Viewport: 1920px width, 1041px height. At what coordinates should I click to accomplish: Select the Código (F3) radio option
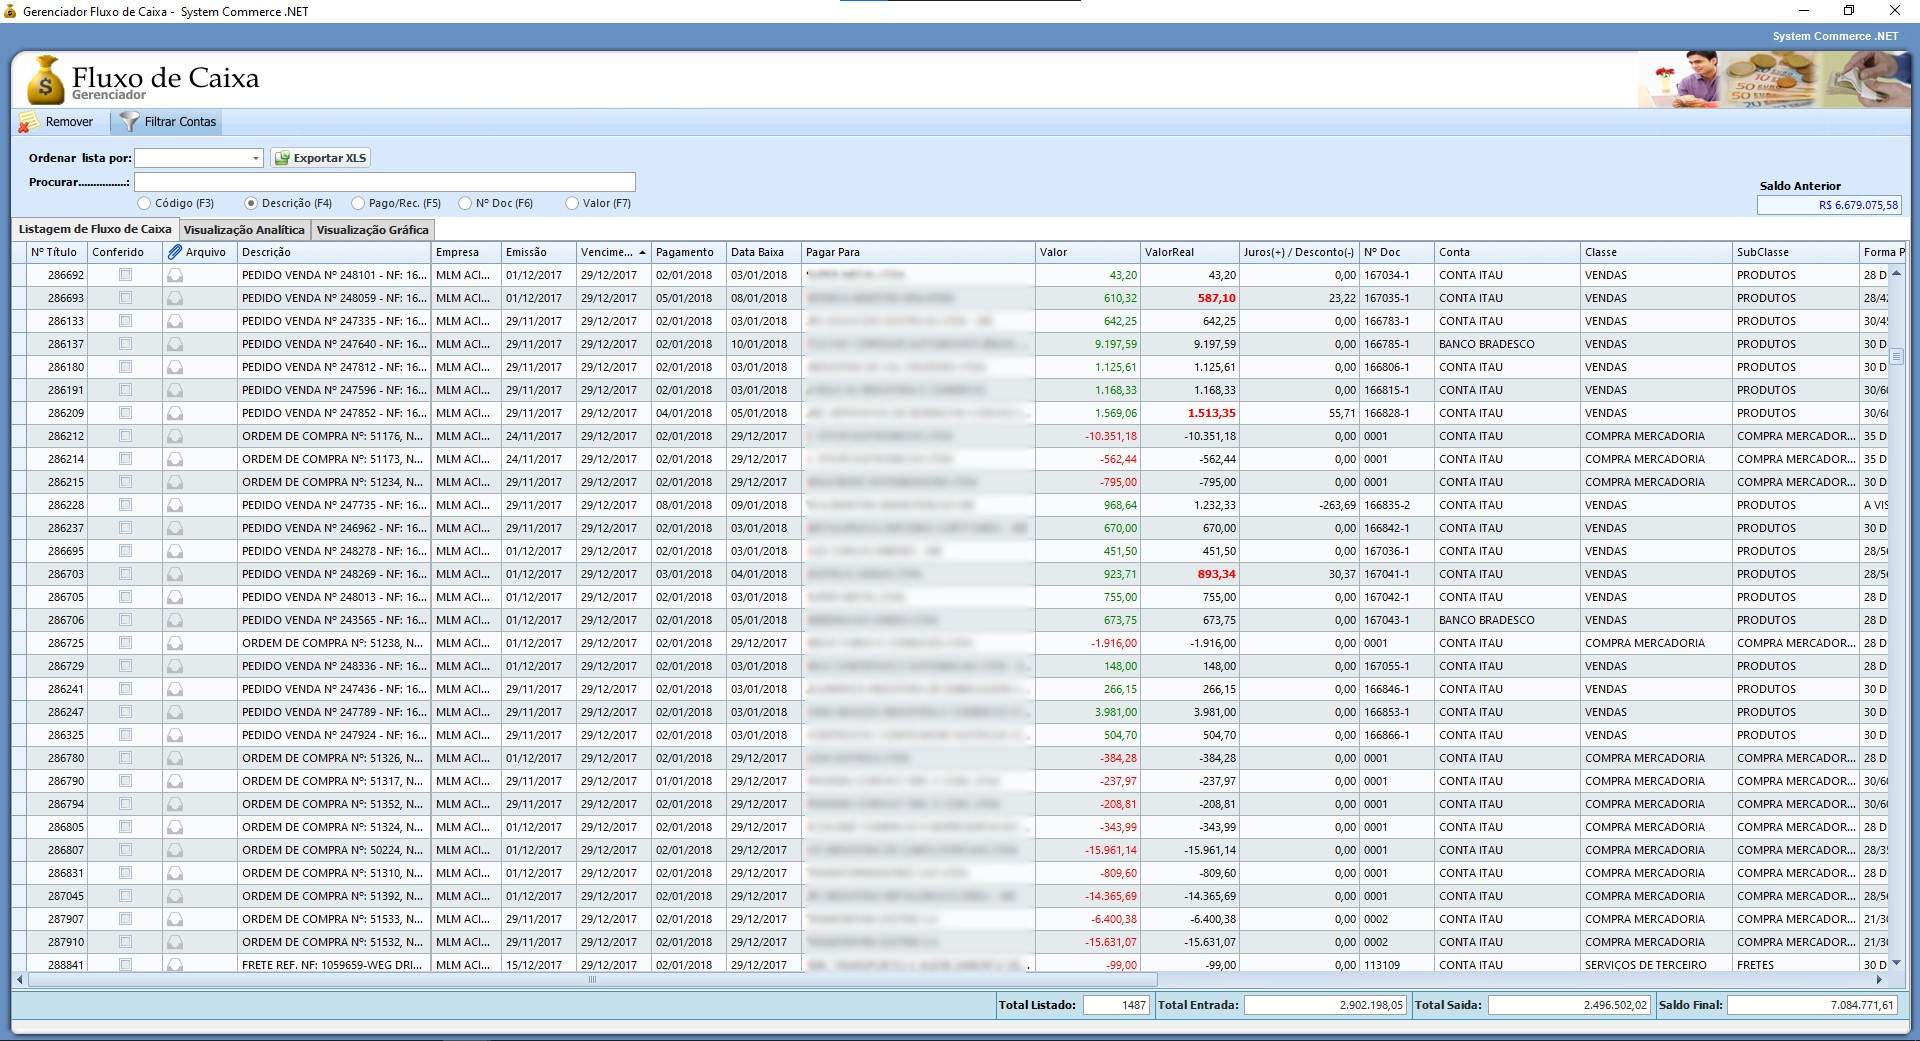tap(145, 203)
